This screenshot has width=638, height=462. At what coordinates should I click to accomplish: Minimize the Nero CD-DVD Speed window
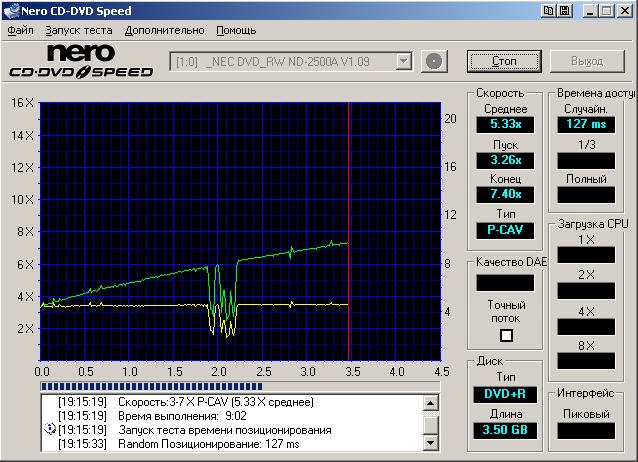coord(591,10)
